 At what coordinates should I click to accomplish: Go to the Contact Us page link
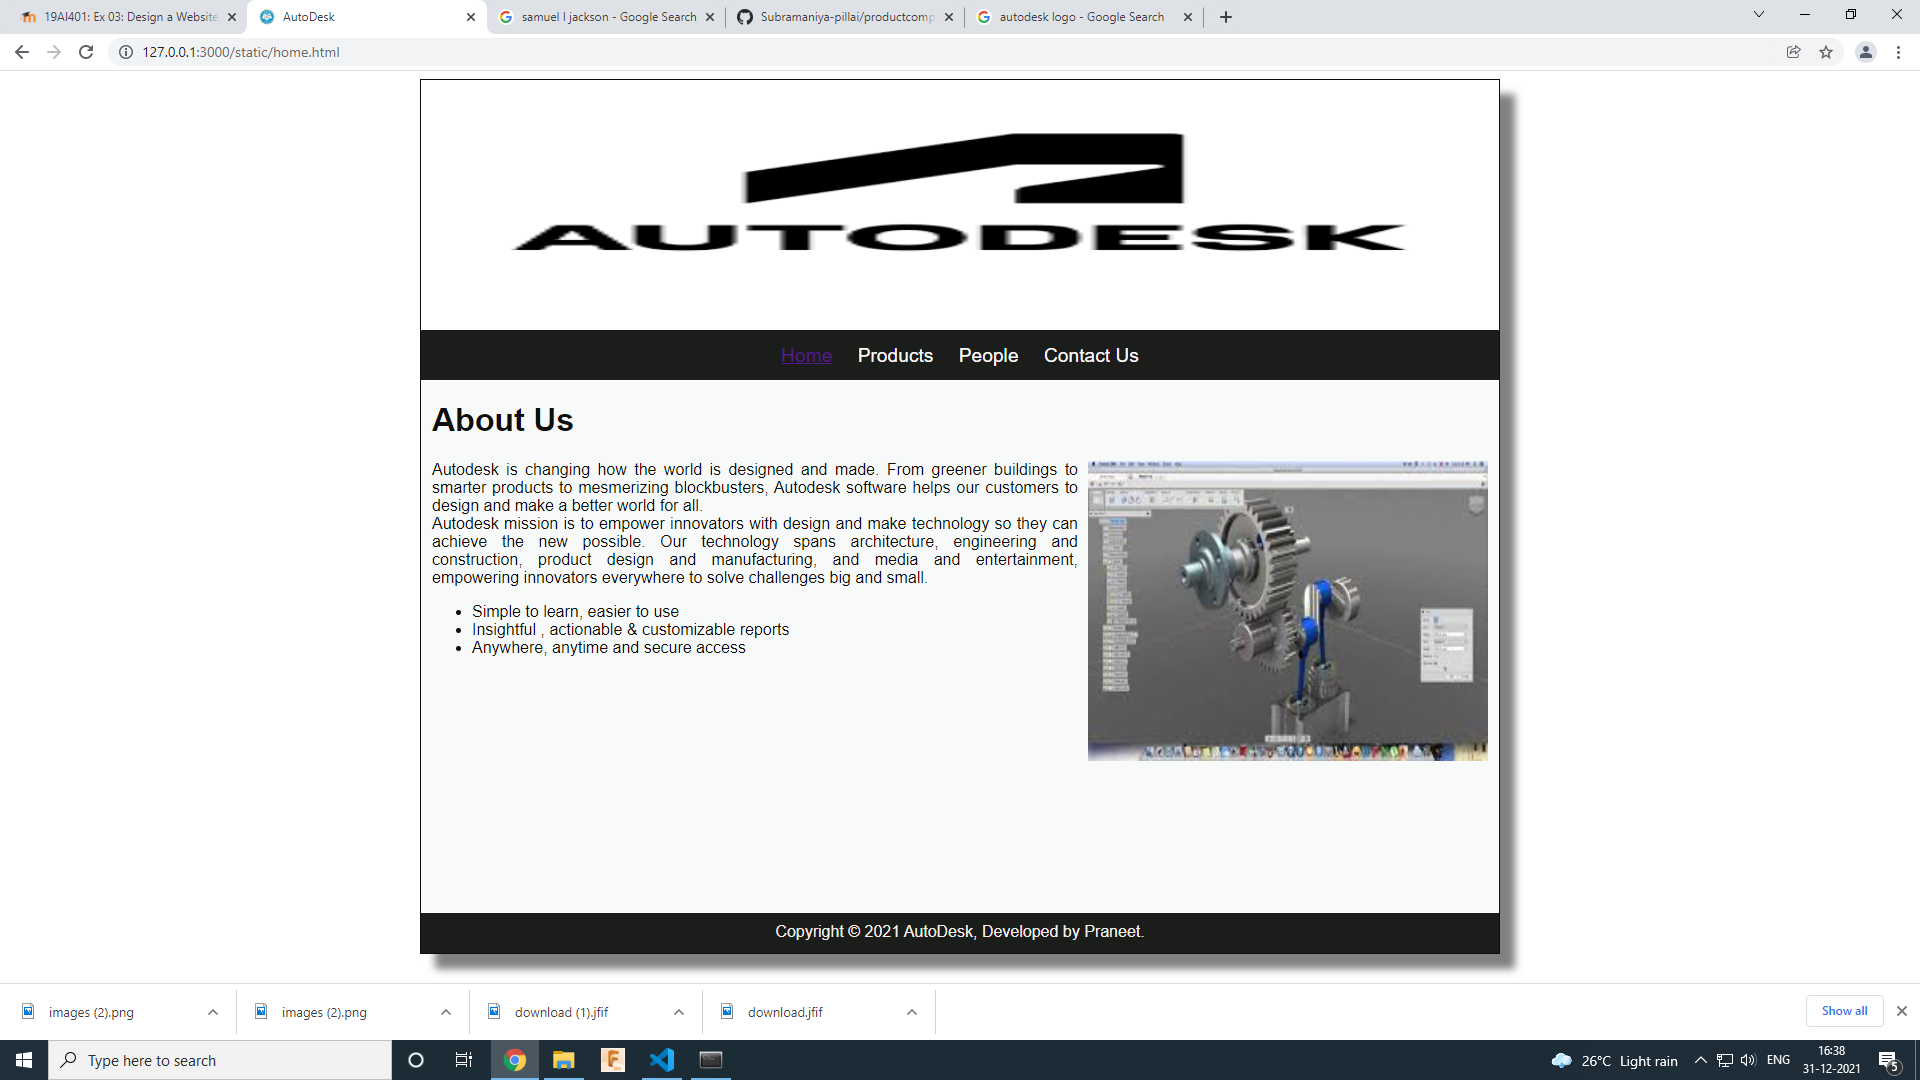click(1091, 355)
